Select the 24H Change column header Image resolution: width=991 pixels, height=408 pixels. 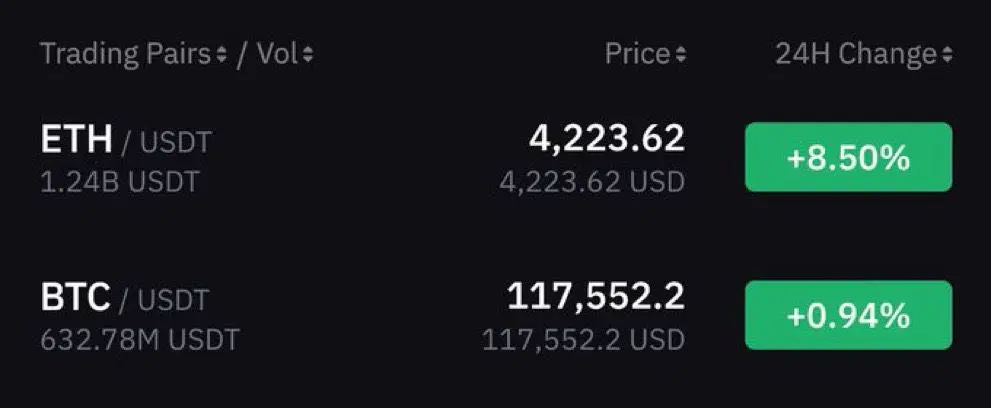(856, 54)
